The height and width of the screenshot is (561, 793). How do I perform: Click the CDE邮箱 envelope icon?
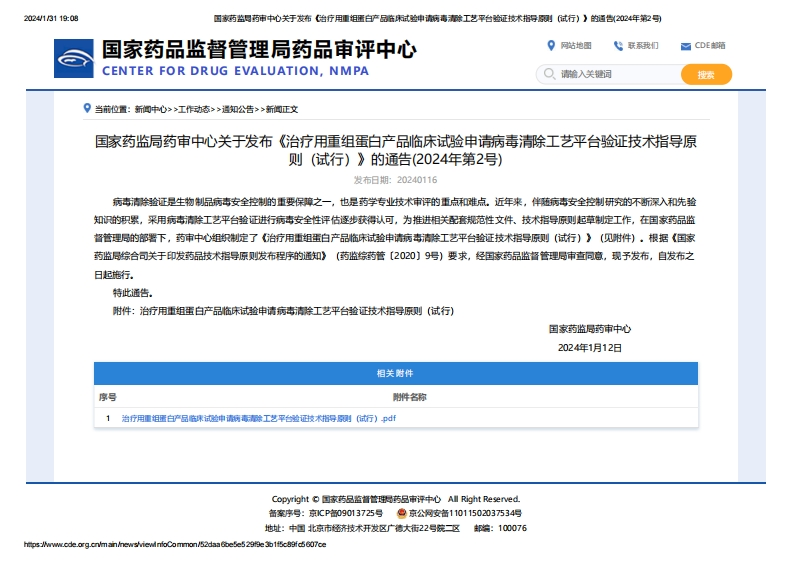click(685, 46)
